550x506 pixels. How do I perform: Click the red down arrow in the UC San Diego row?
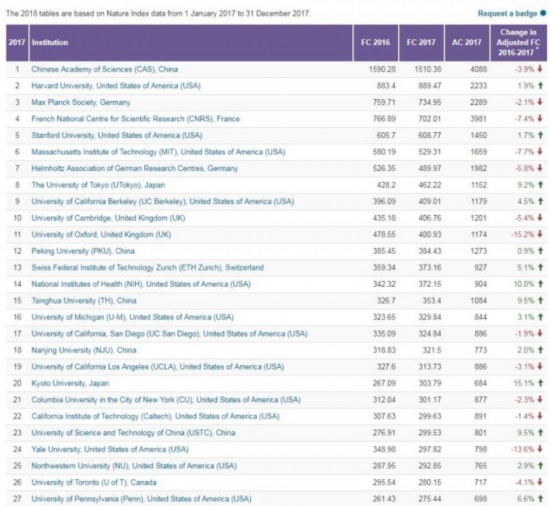click(540, 333)
